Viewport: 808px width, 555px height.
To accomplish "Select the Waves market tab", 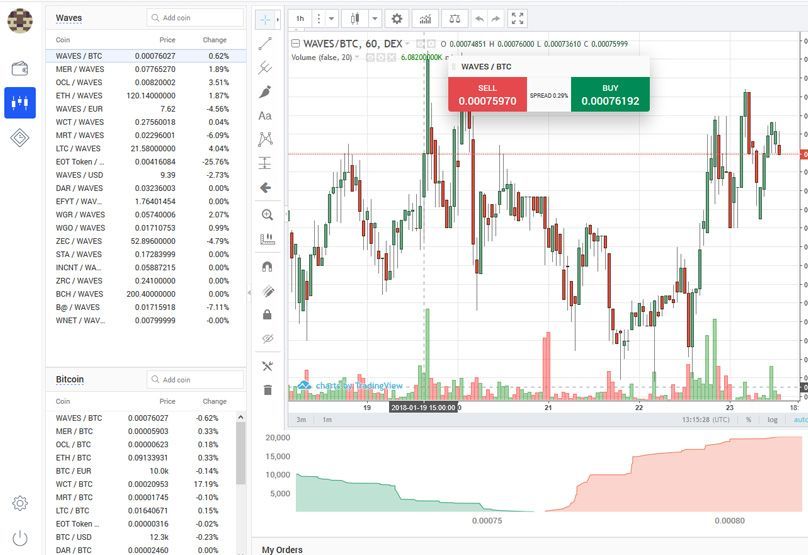I will (69, 18).
